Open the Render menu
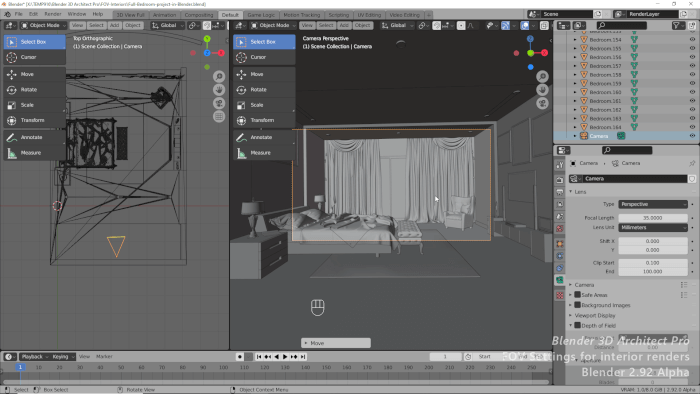This screenshot has width=700, height=394. (53, 14)
